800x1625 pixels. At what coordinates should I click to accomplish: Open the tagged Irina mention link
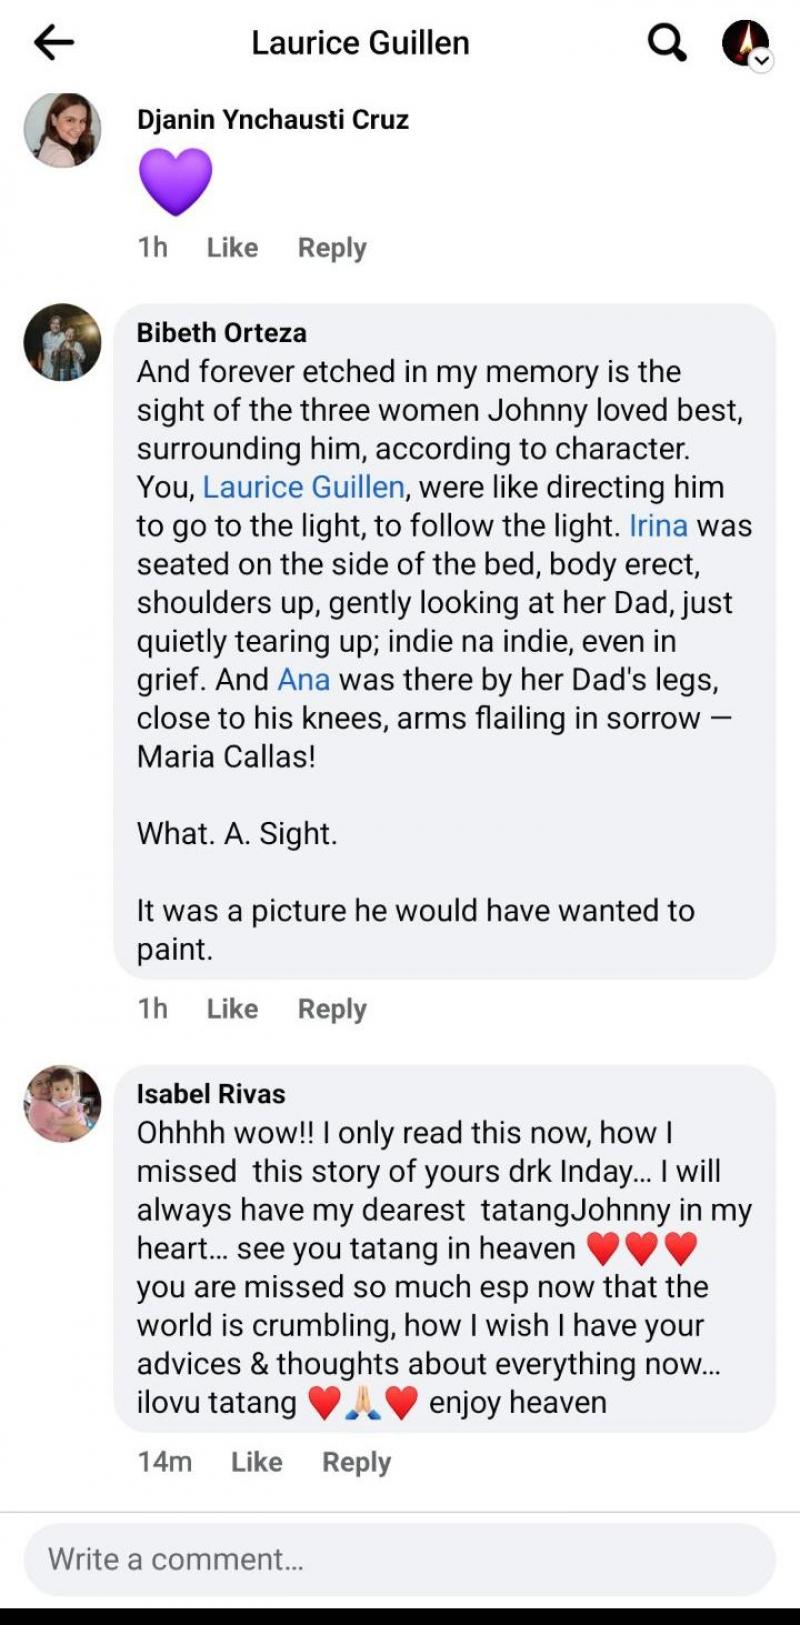click(658, 526)
